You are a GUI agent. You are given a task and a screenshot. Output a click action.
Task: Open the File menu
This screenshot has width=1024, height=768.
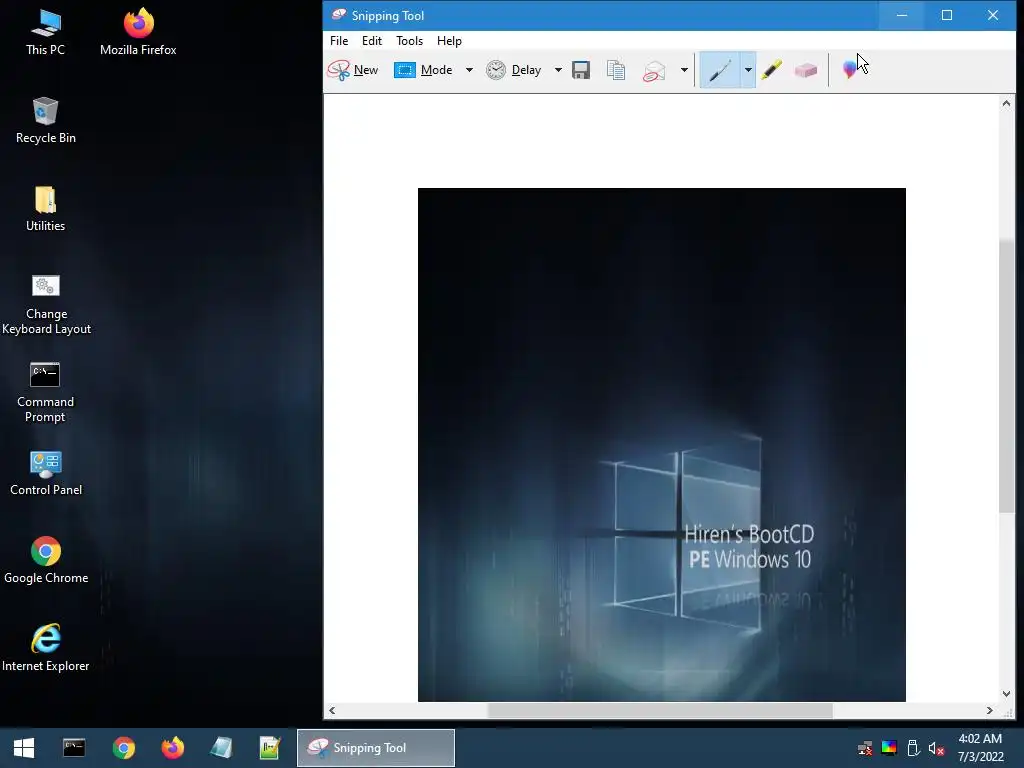339,40
